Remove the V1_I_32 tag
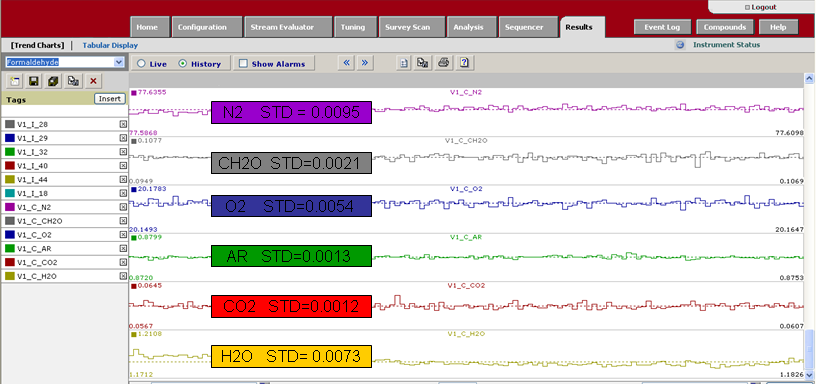The image size is (816, 384). [x=123, y=151]
